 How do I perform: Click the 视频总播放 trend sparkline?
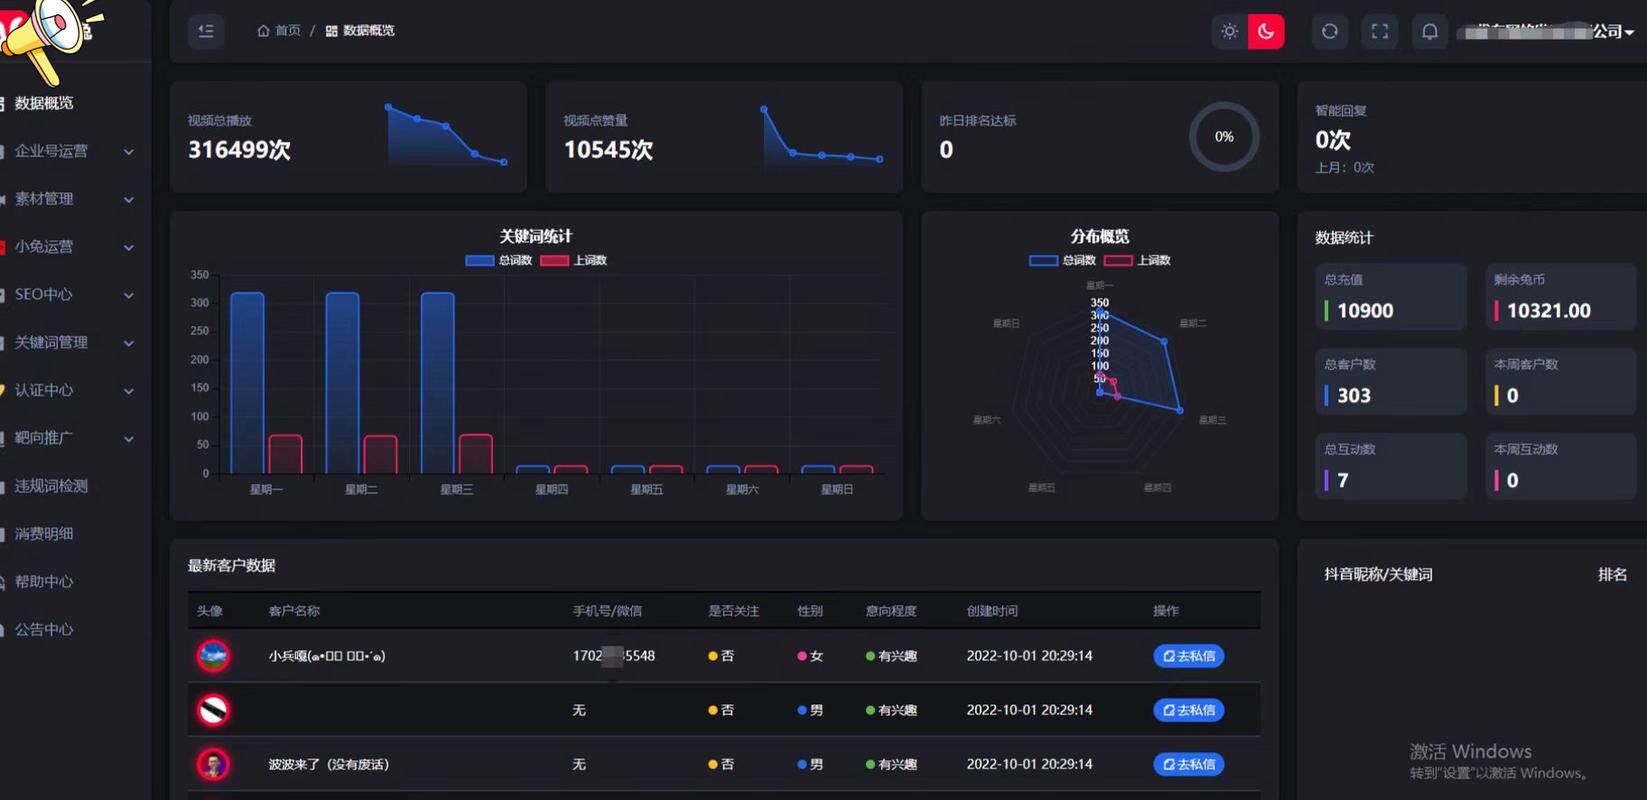(446, 134)
